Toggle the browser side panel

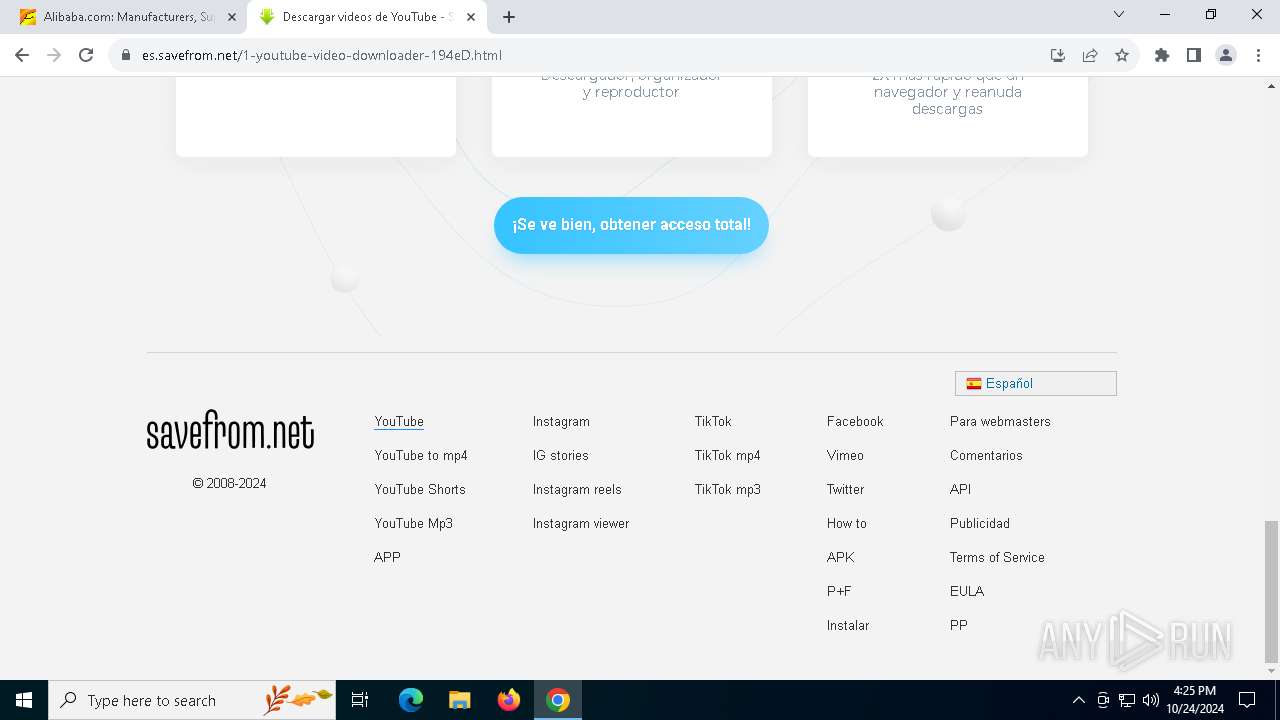[x=1193, y=55]
